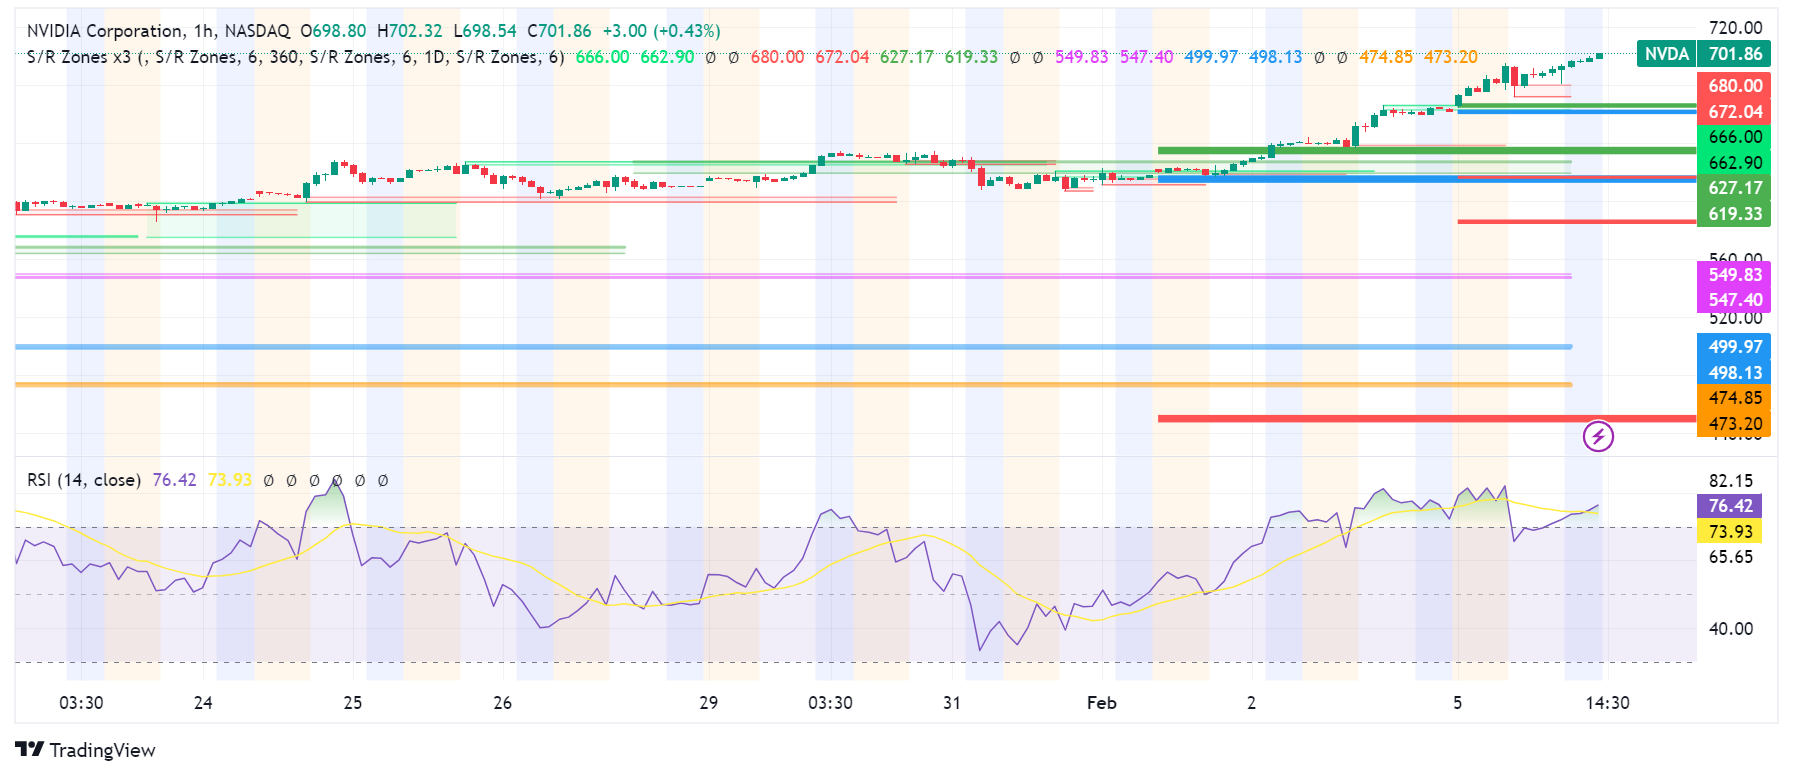Screen dimensions: 1793x776
Task: Click the TradingView logo
Action: click(86, 750)
